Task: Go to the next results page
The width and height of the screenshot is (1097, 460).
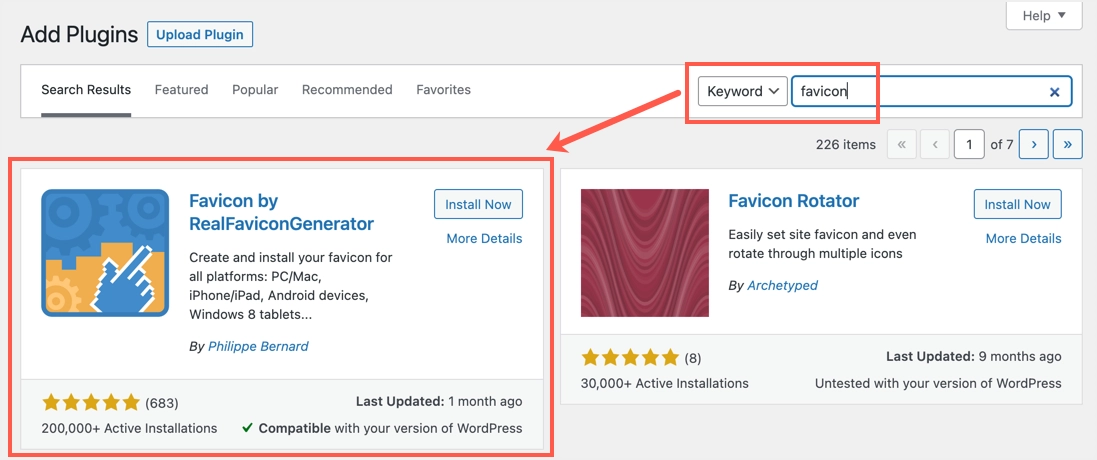Action: [x=1033, y=145]
